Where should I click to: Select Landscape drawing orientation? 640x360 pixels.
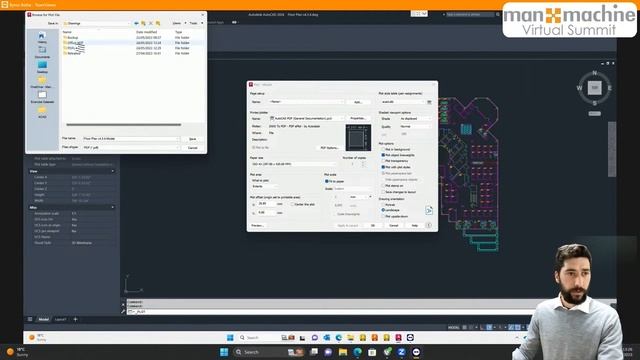coord(383,210)
